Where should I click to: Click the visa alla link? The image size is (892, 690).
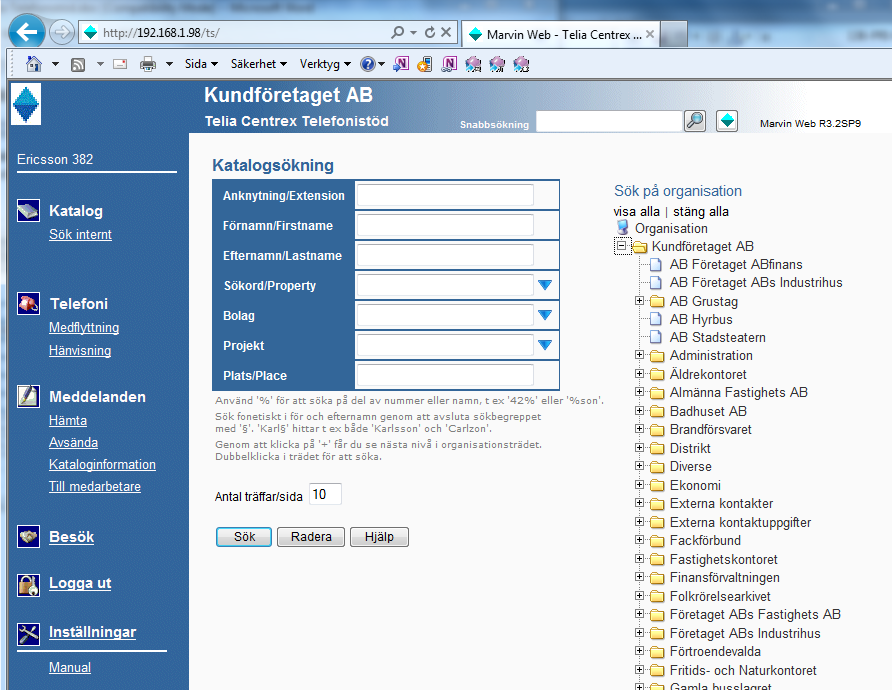pos(637,212)
